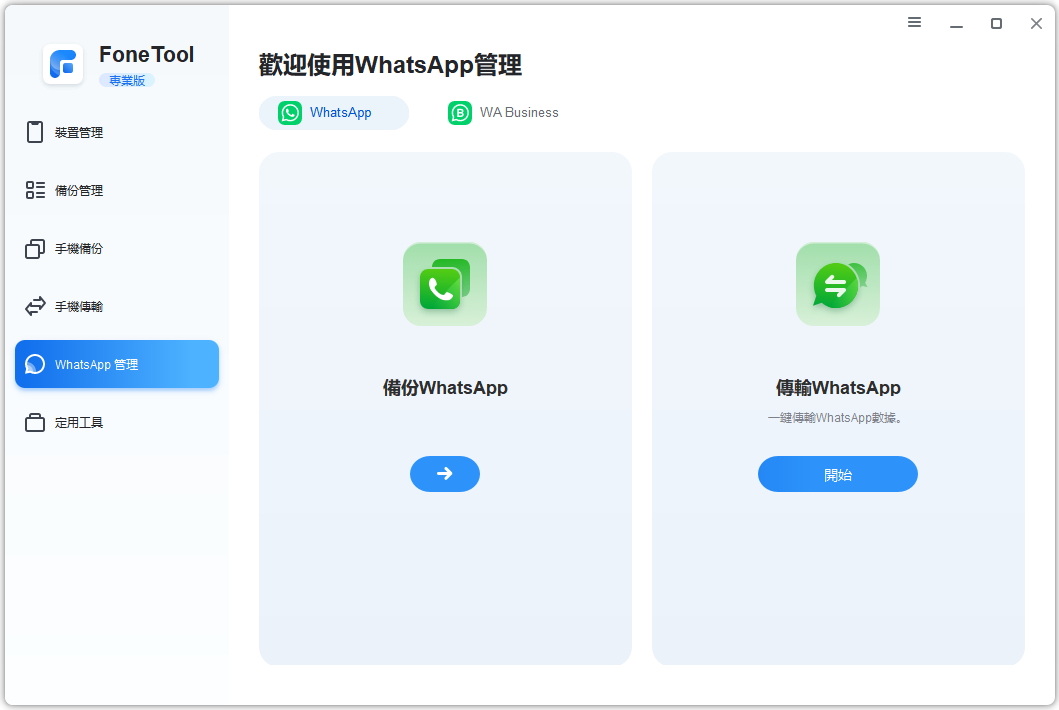Click the 傳輸WhatsApp card title

(x=838, y=388)
